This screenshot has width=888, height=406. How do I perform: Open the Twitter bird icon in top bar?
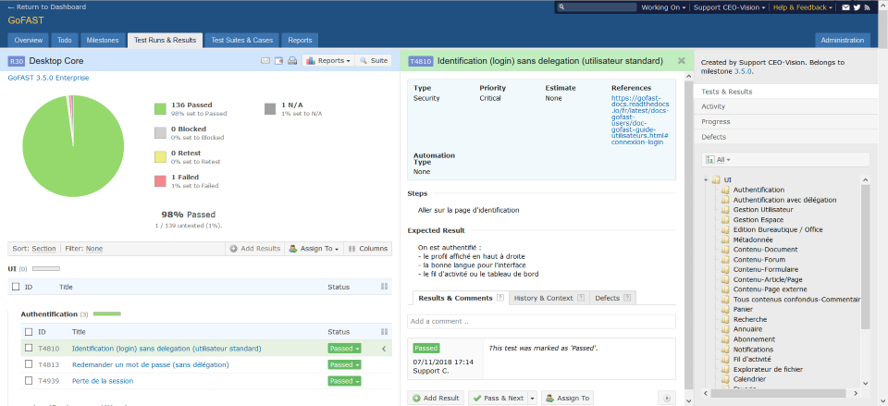coord(857,7)
